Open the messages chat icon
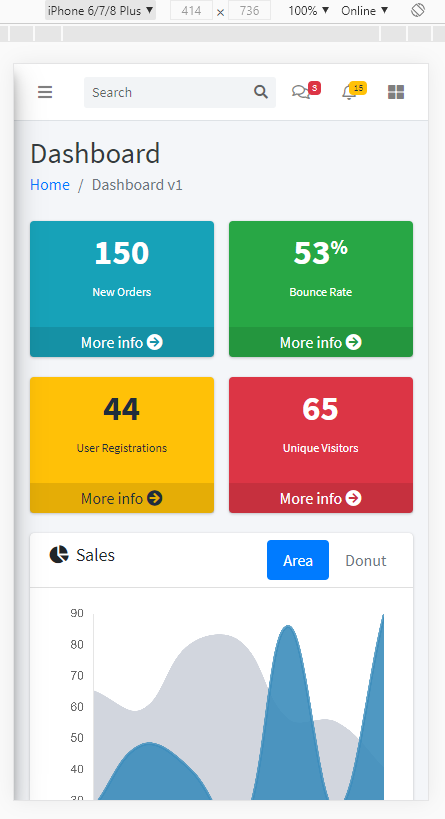This screenshot has width=445, height=819. pyautogui.click(x=300, y=92)
